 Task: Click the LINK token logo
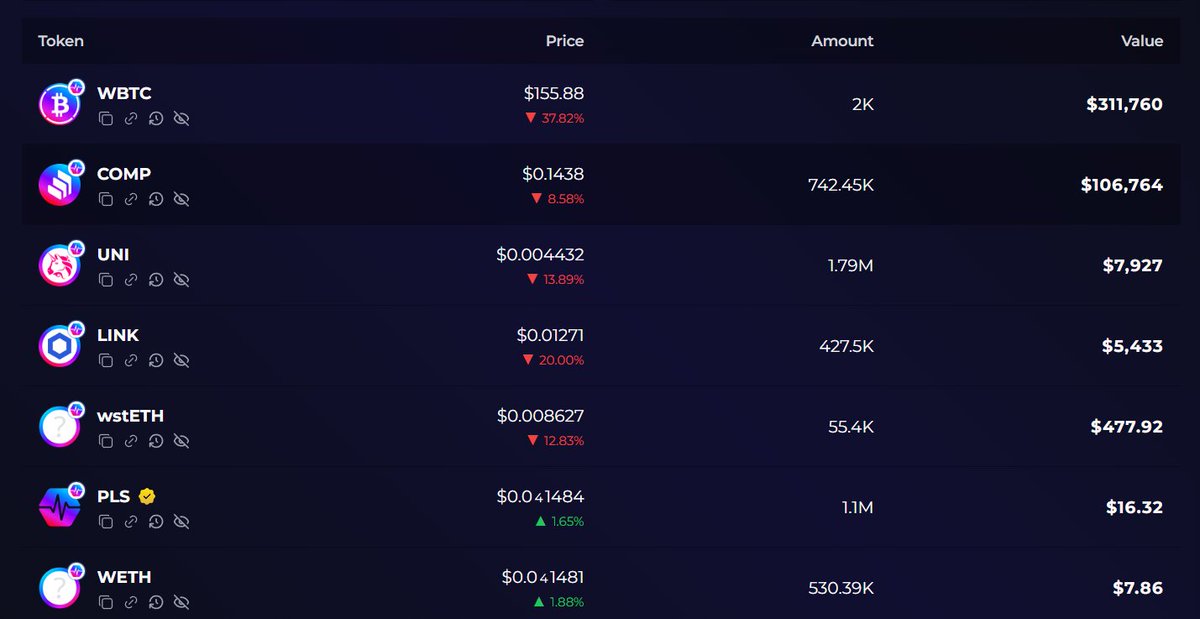[59, 346]
